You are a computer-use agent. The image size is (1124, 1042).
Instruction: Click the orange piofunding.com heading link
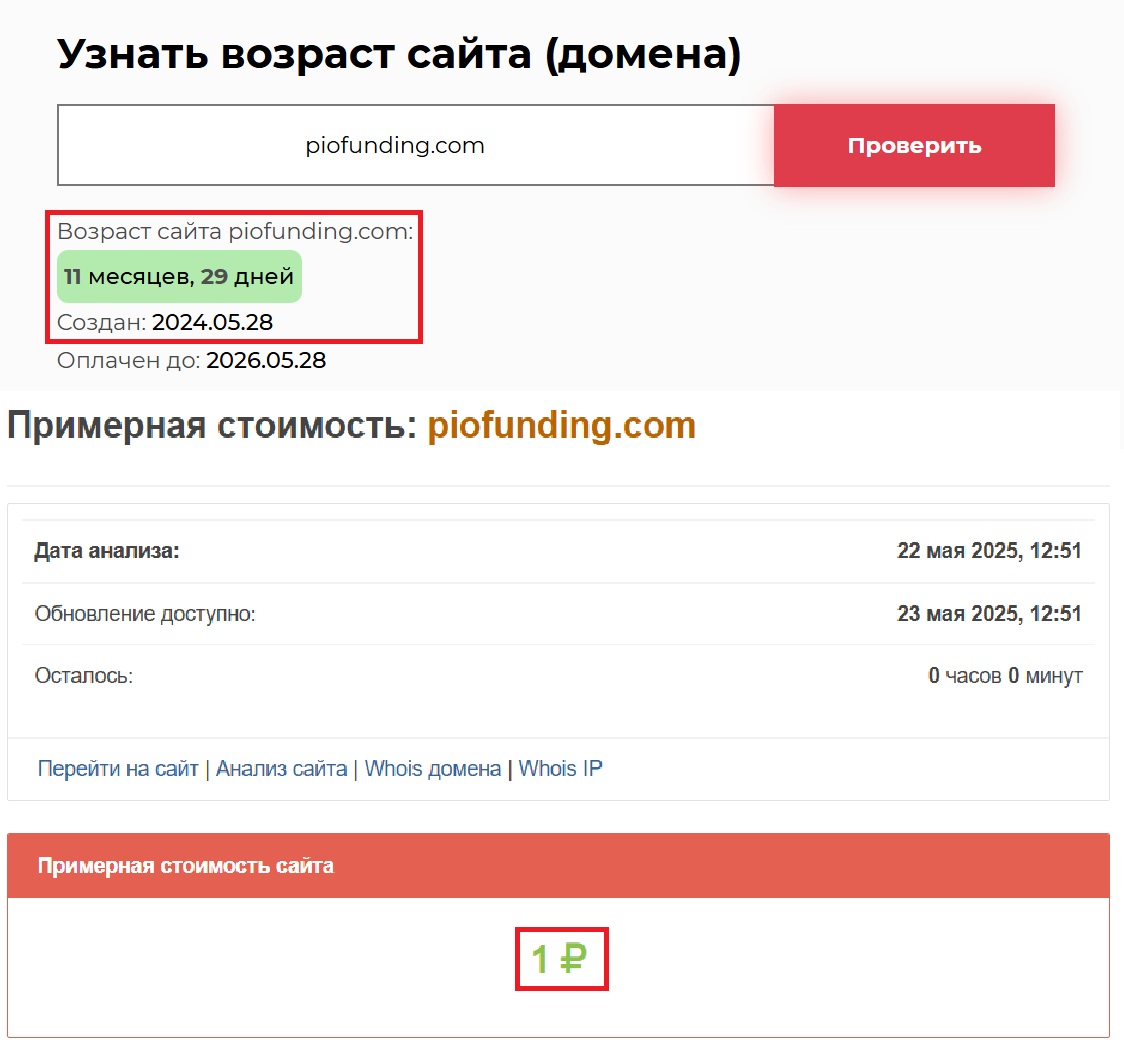coord(561,426)
